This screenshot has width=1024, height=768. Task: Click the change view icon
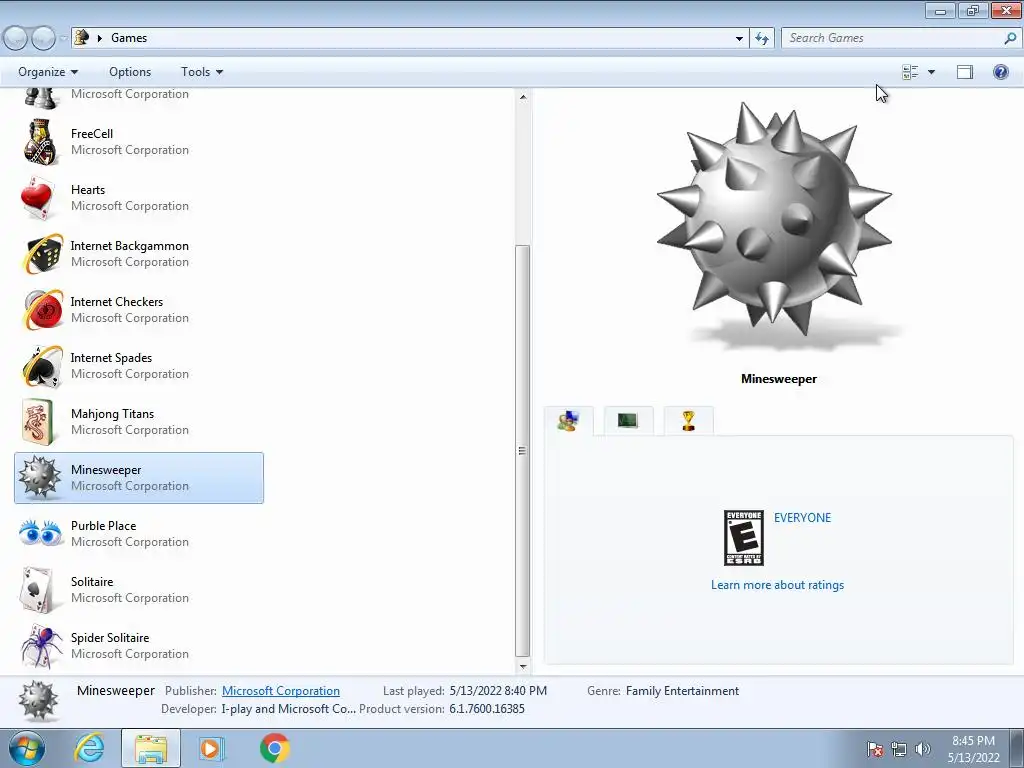(910, 72)
